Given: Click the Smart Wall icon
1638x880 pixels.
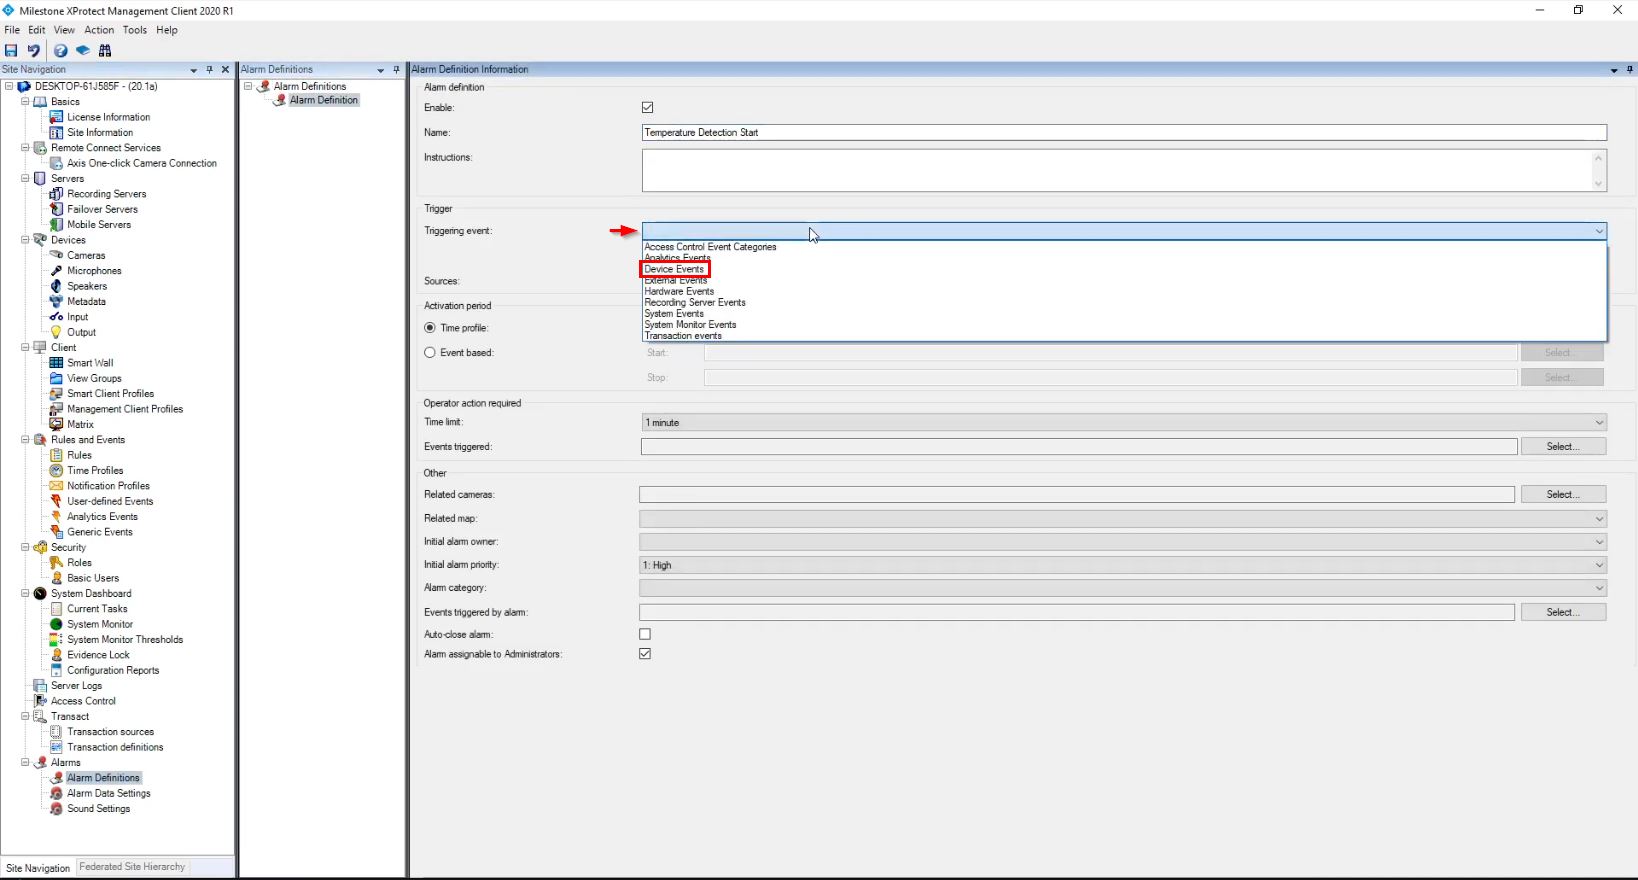Looking at the screenshot, I should 57,363.
